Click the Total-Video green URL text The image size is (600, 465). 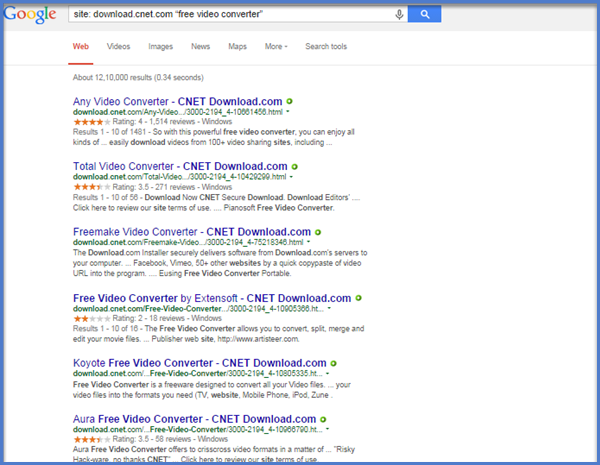tap(179, 177)
